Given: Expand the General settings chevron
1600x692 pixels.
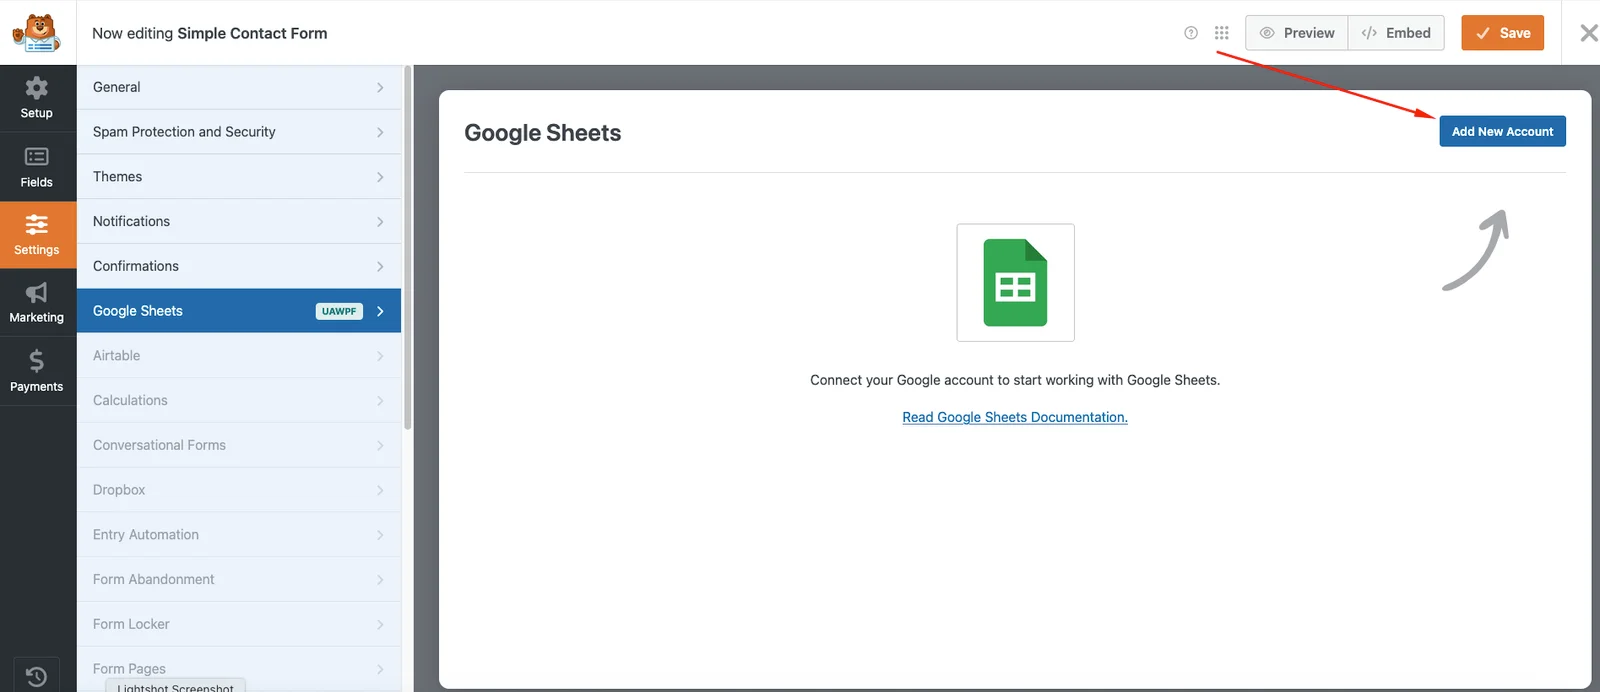Looking at the screenshot, I should (380, 88).
